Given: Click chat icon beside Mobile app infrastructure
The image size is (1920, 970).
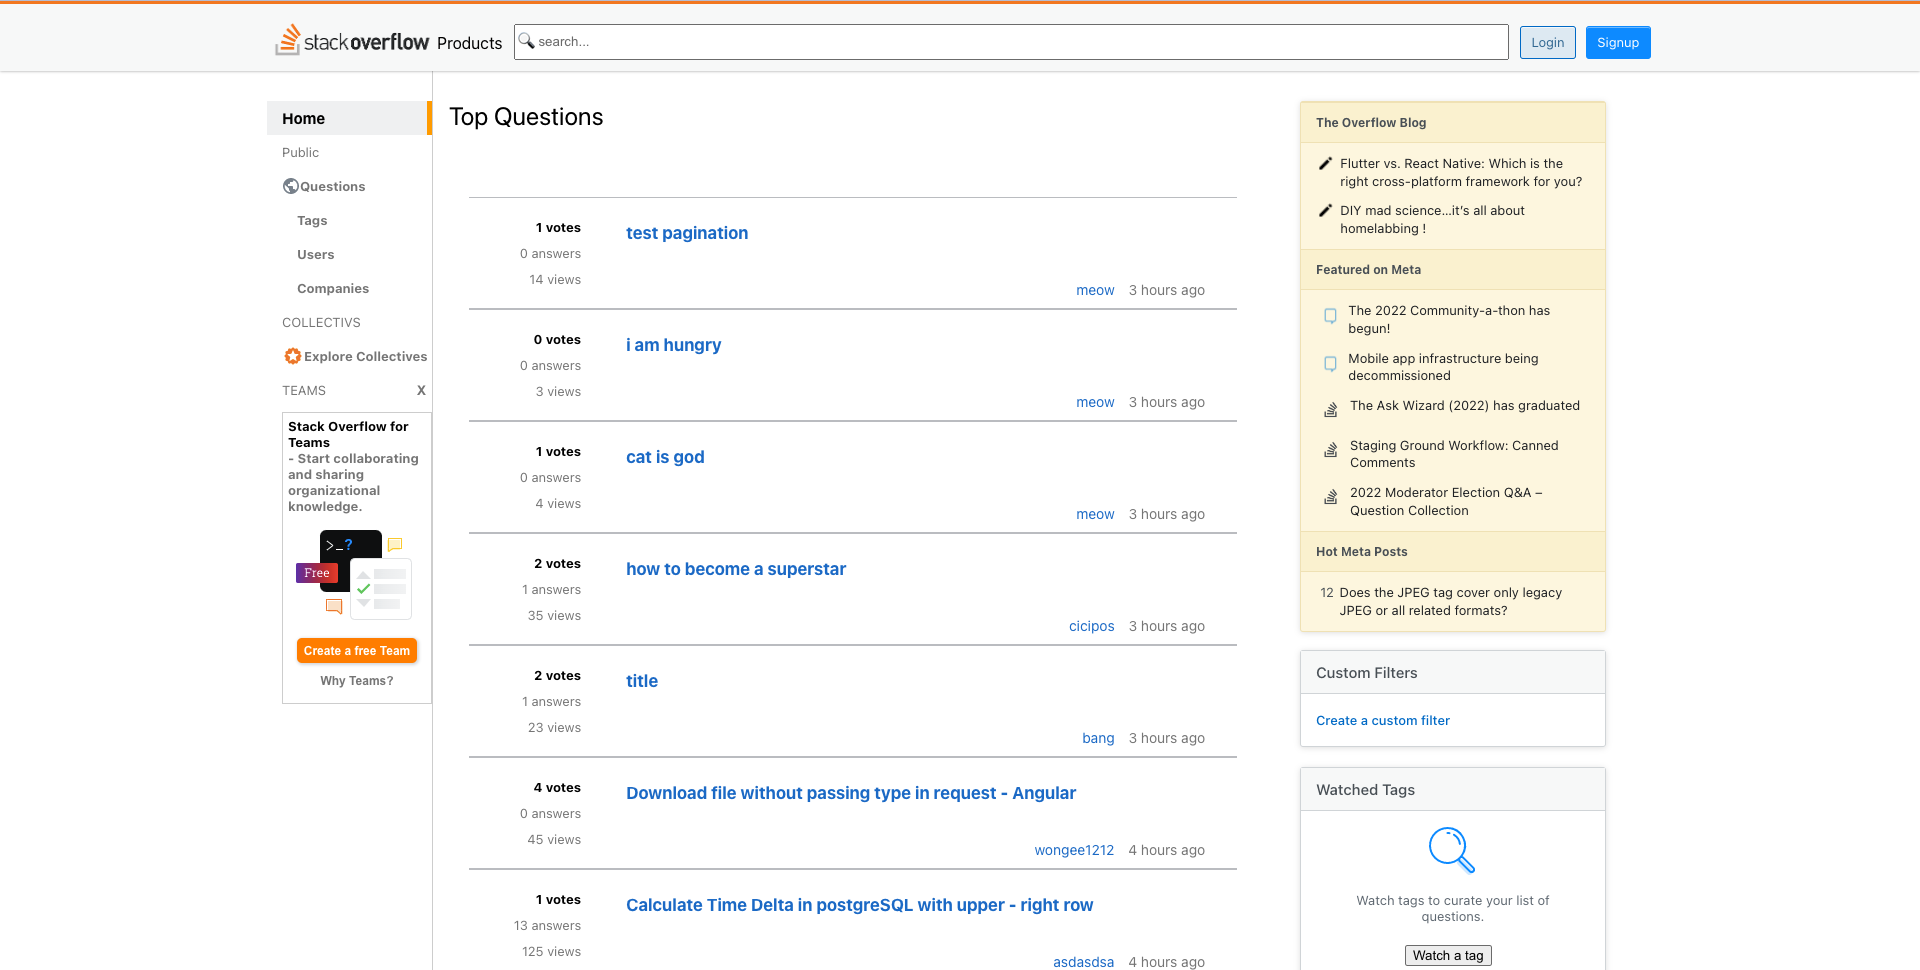Looking at the screenshot, I should [x=1330, y=364].
